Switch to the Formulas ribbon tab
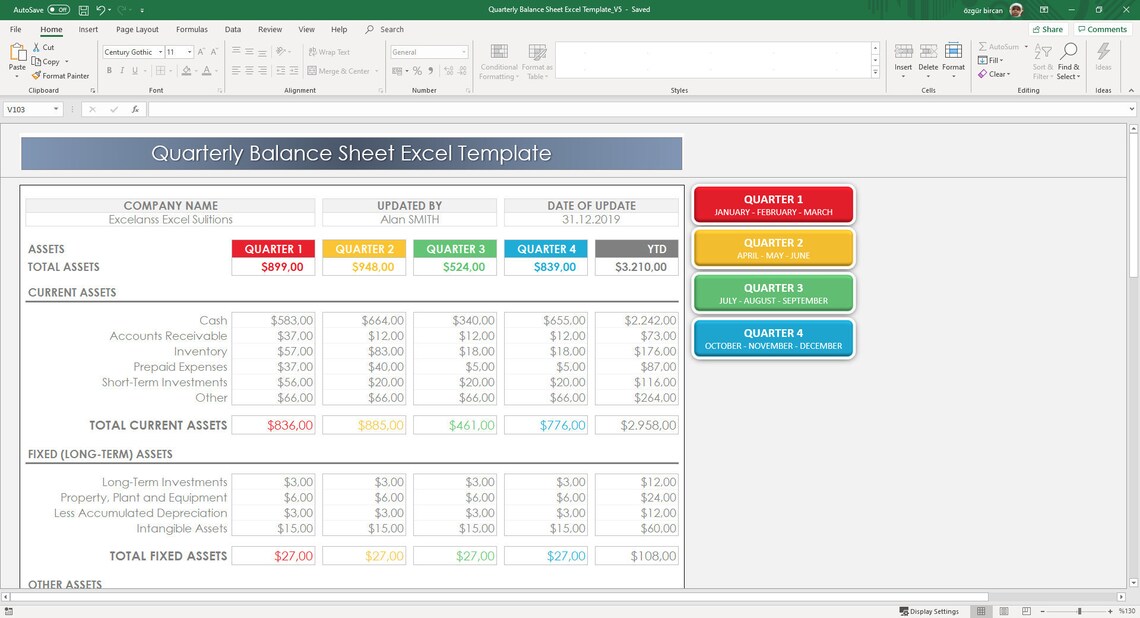The height and width of the screenshot is (618, 1140). click(x=191, y=29)
